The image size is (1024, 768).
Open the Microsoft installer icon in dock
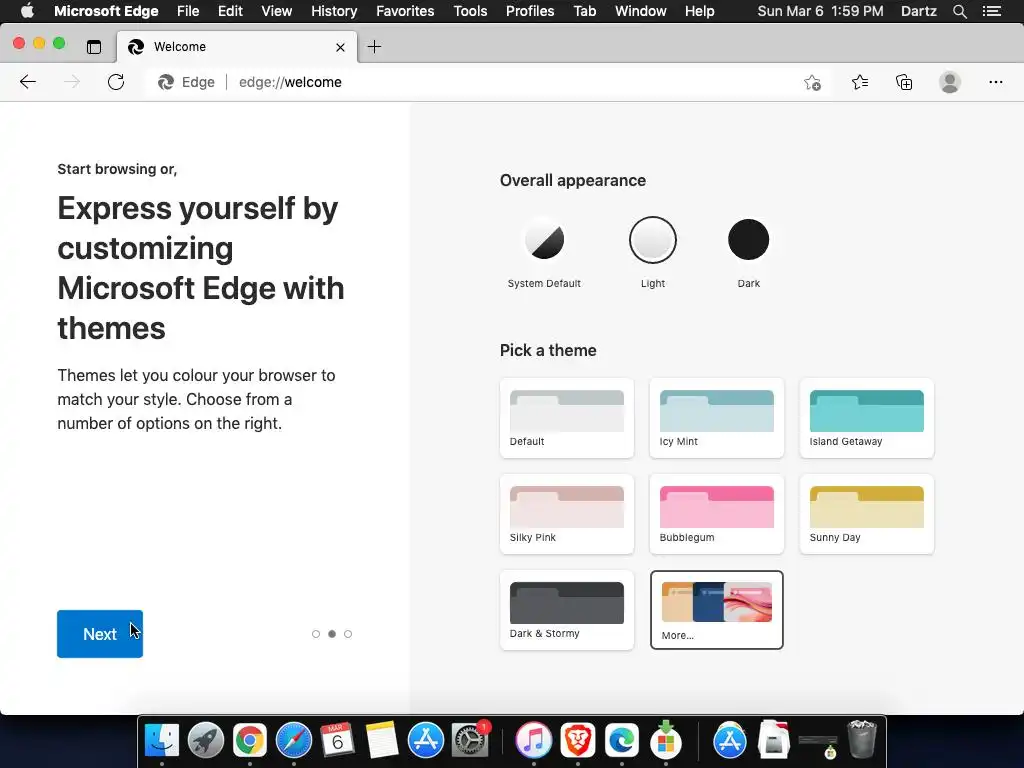(x=665, y=739)
